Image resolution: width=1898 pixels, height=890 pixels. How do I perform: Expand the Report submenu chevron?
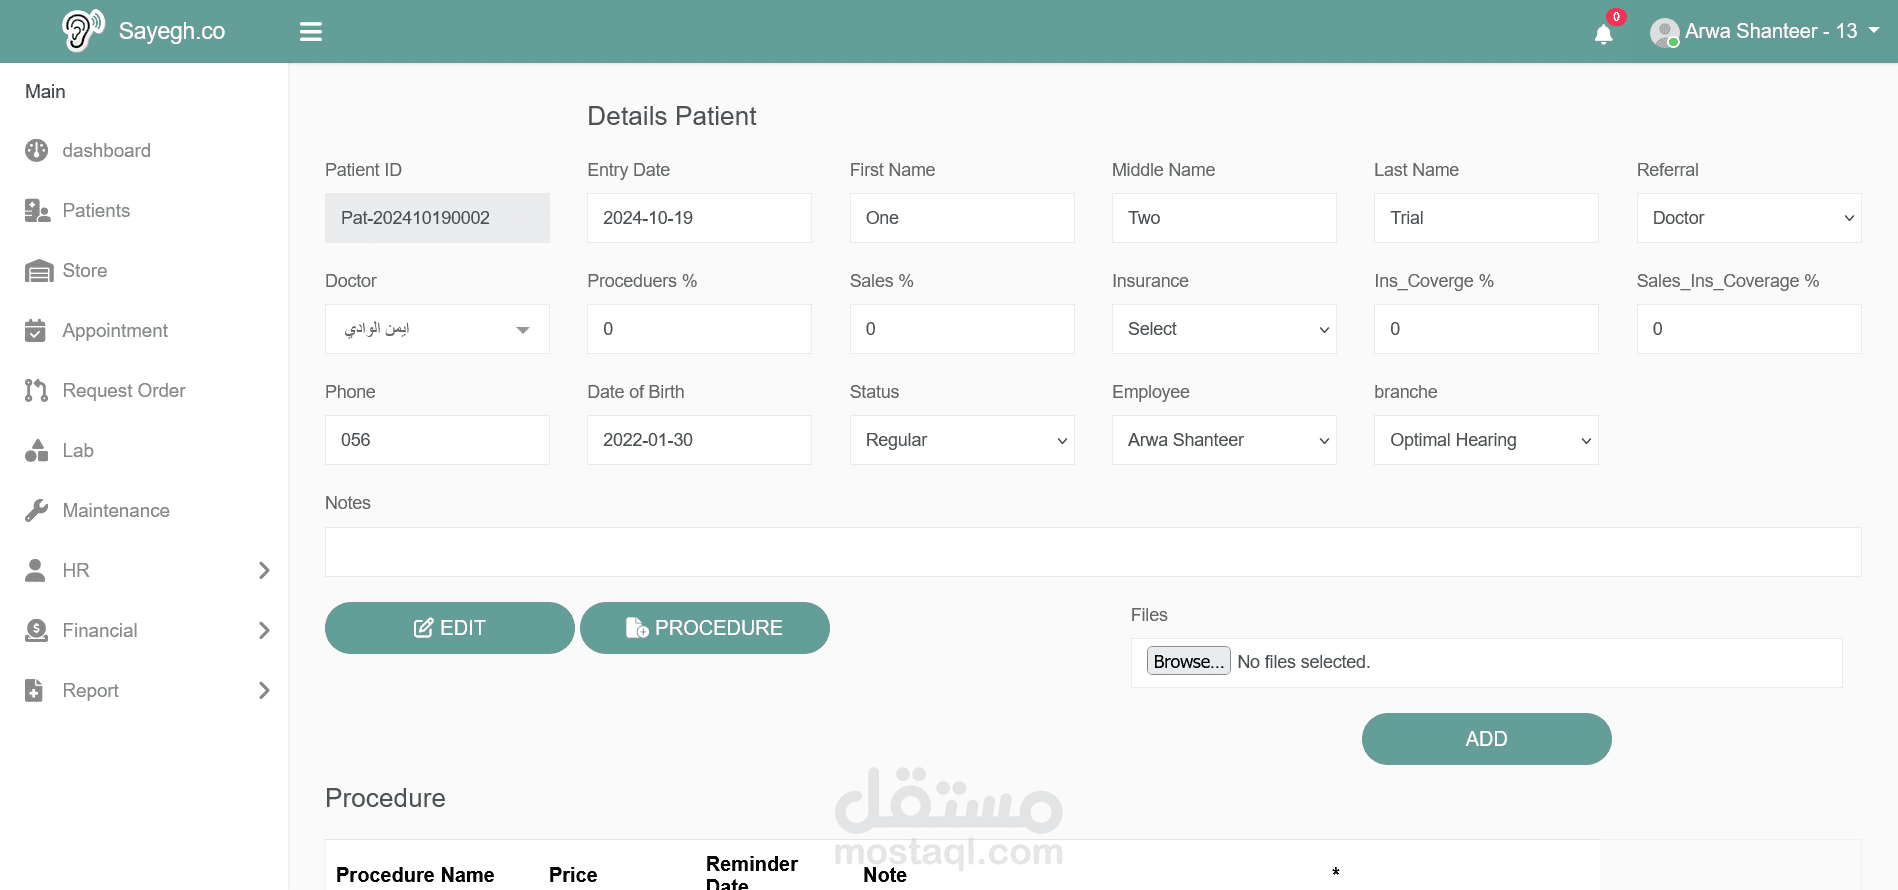coord(264,690)
